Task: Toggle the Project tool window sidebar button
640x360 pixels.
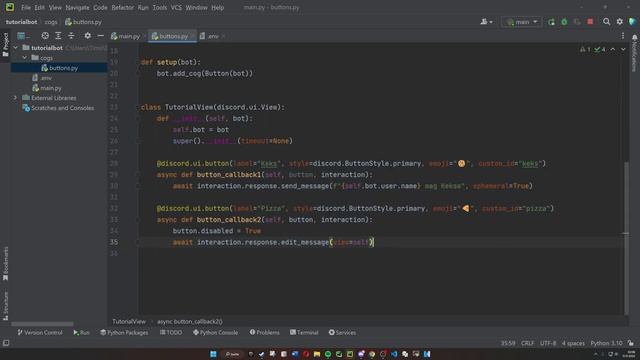Action: [x=5, y=44]
